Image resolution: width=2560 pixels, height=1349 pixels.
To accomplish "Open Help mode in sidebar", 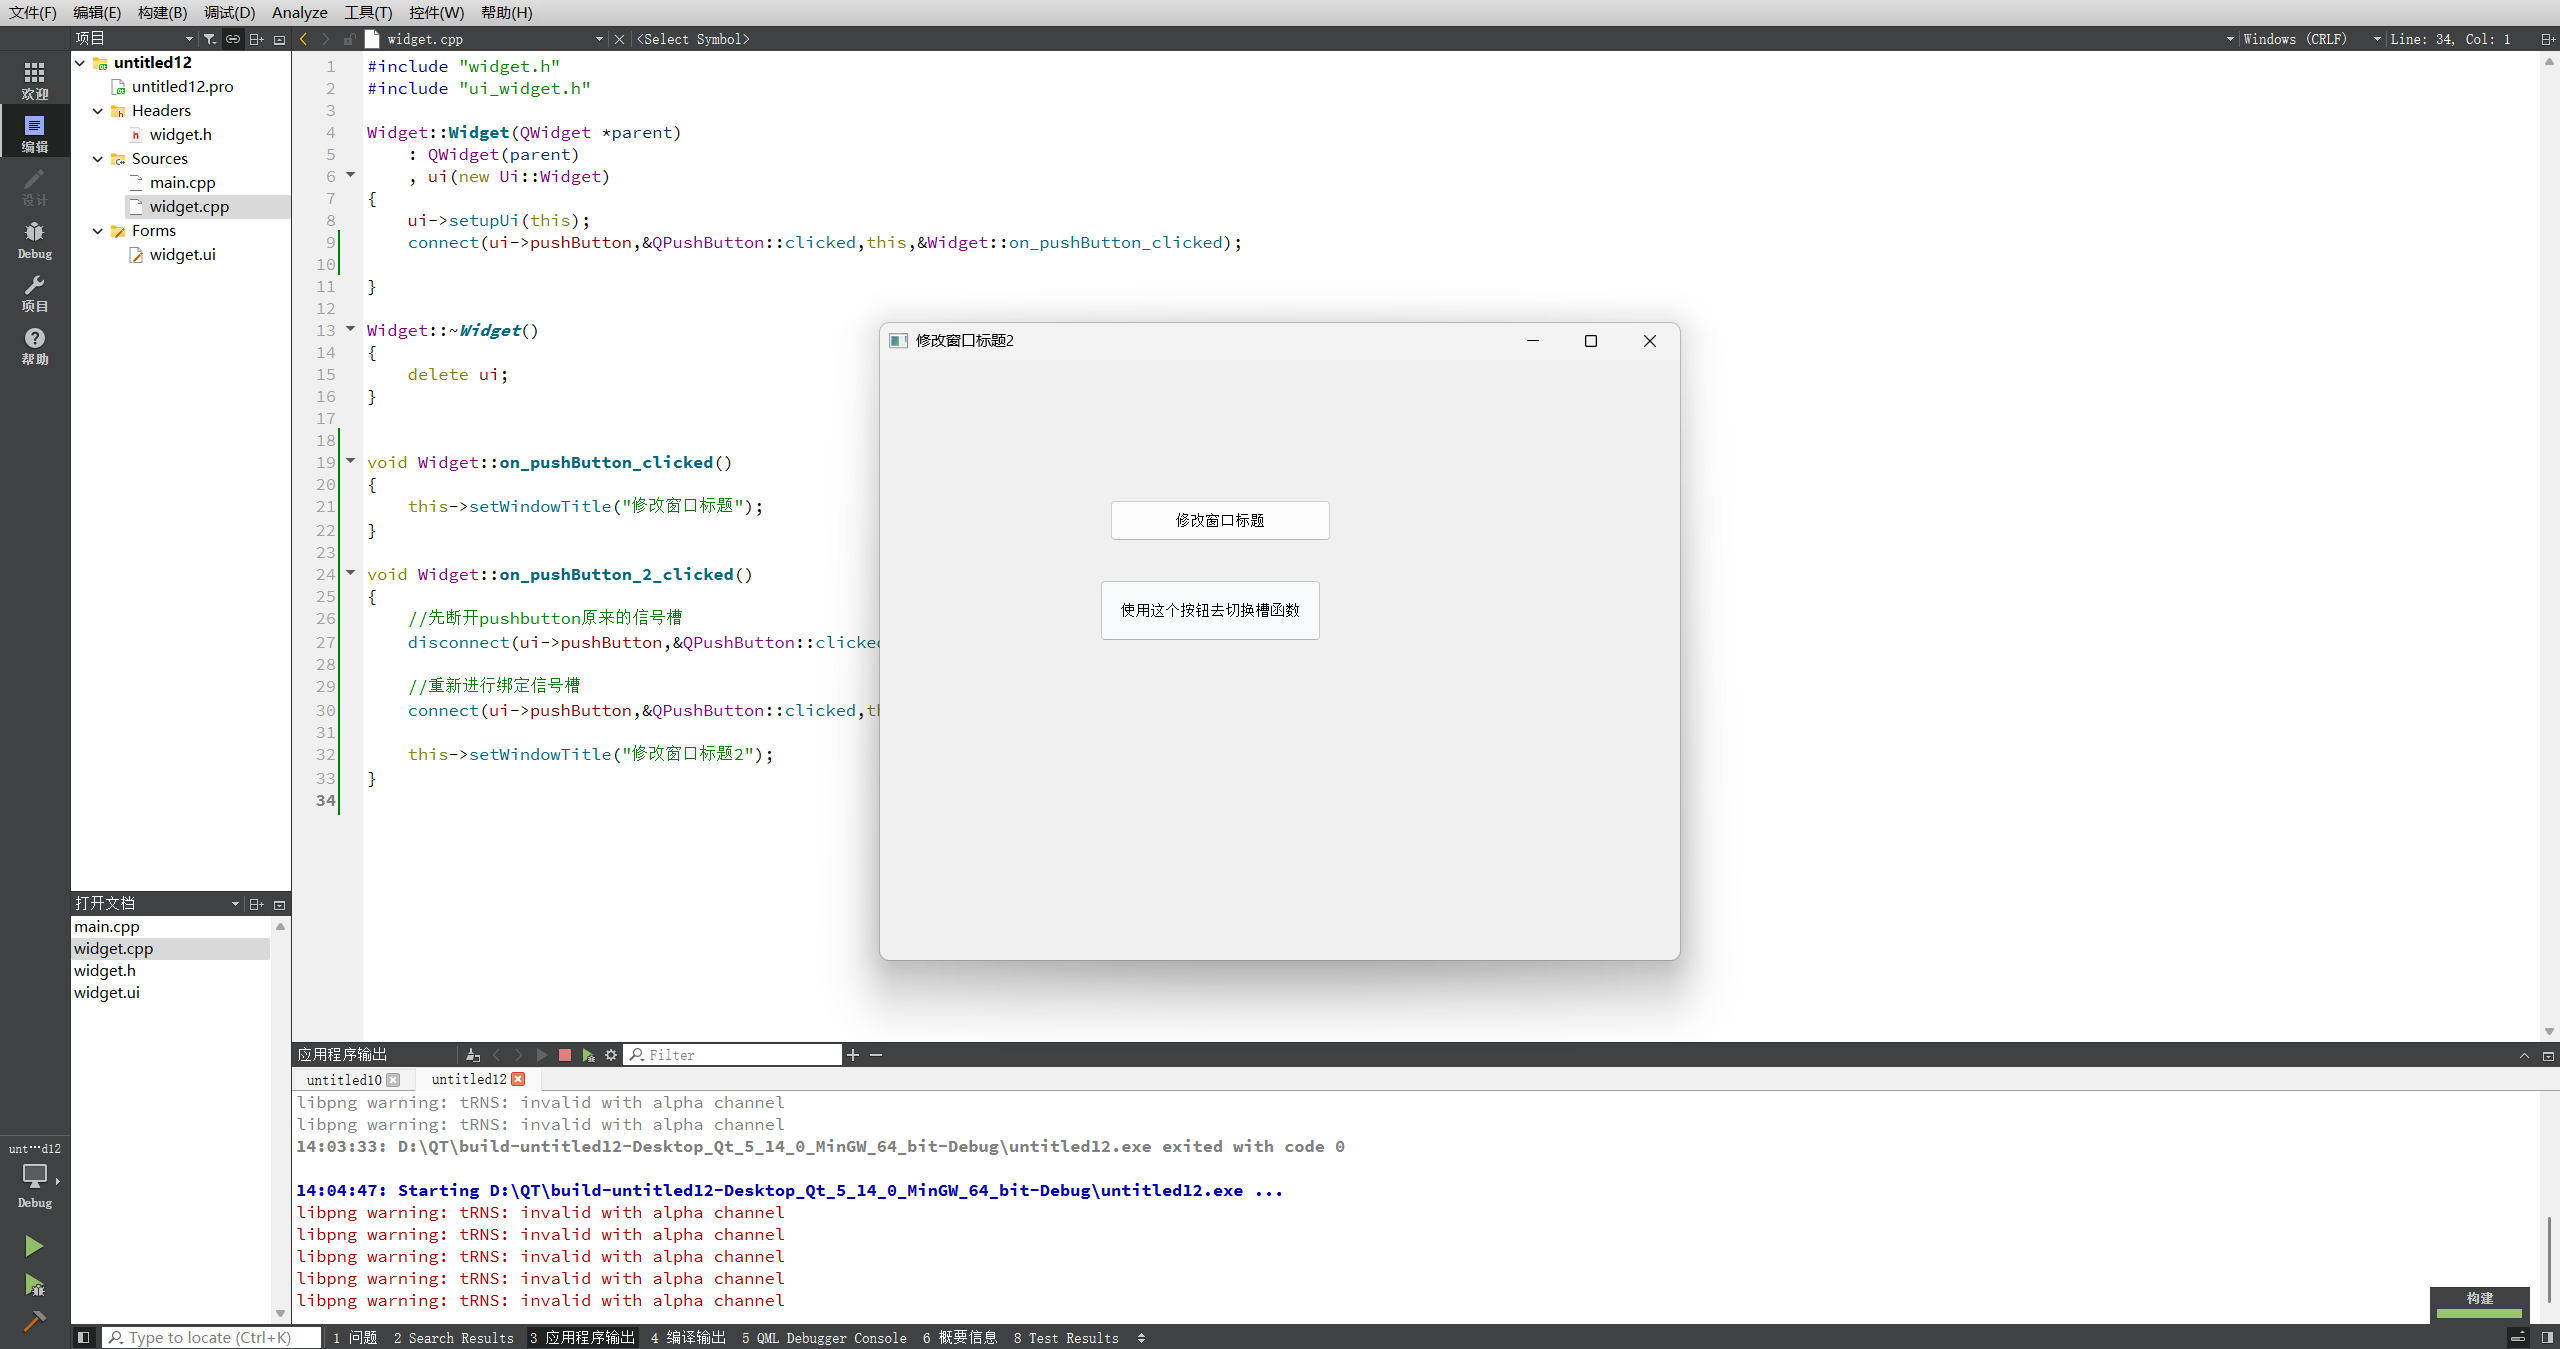I will pyautogui.click(x=34, y=345).
